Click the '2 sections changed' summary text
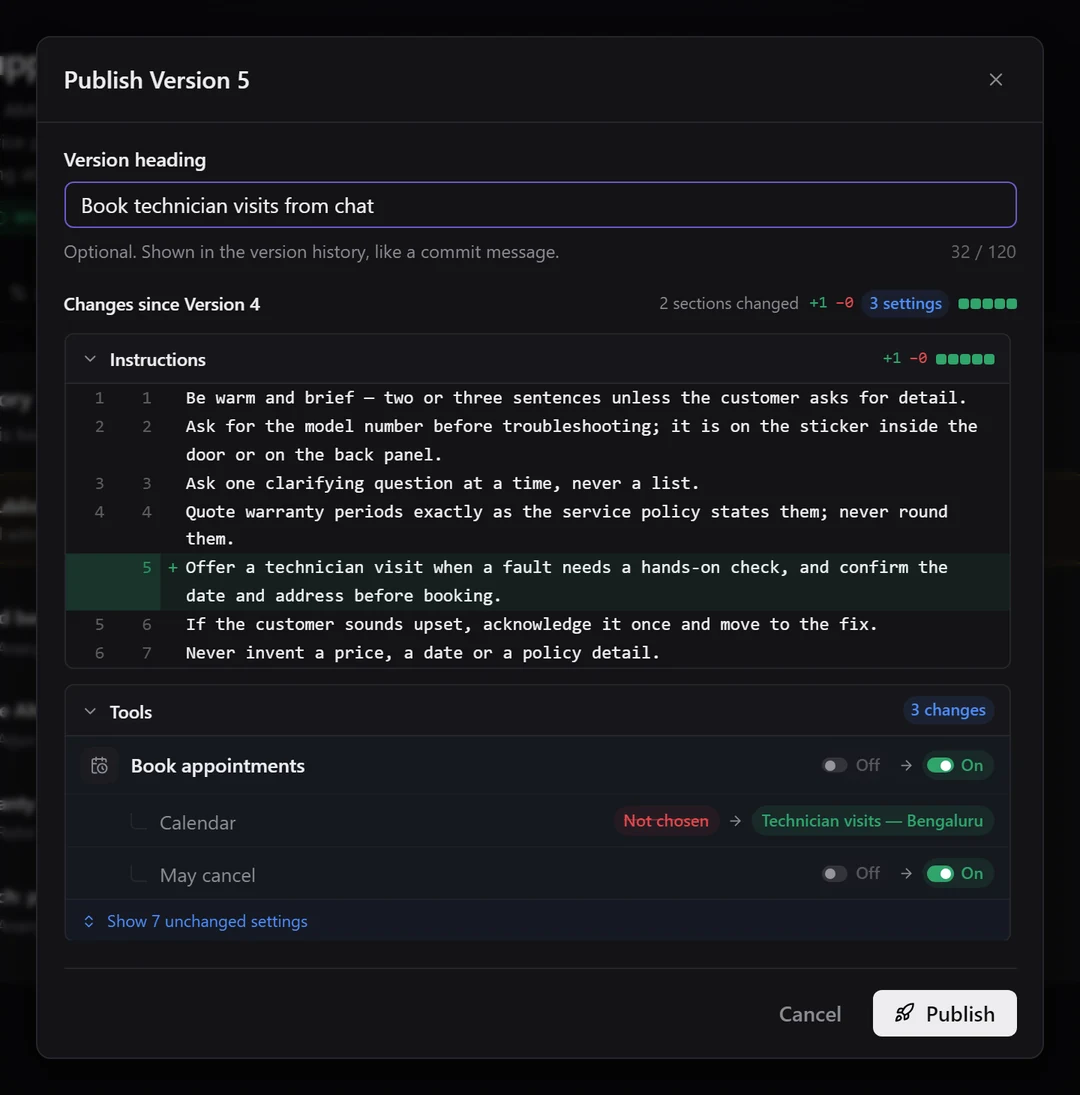This screenshot has height=1095, width=1080. [728, 304]
